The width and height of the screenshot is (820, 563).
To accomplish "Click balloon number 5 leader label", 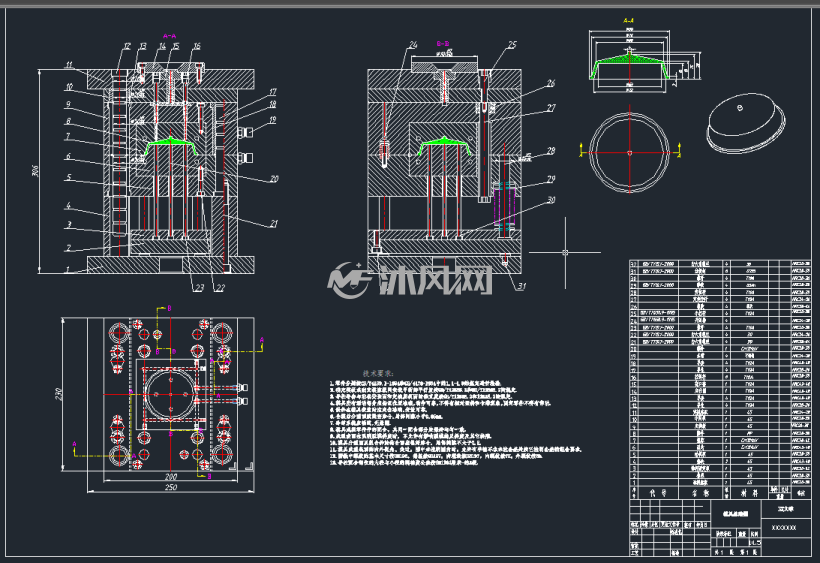I will point(69,177).
